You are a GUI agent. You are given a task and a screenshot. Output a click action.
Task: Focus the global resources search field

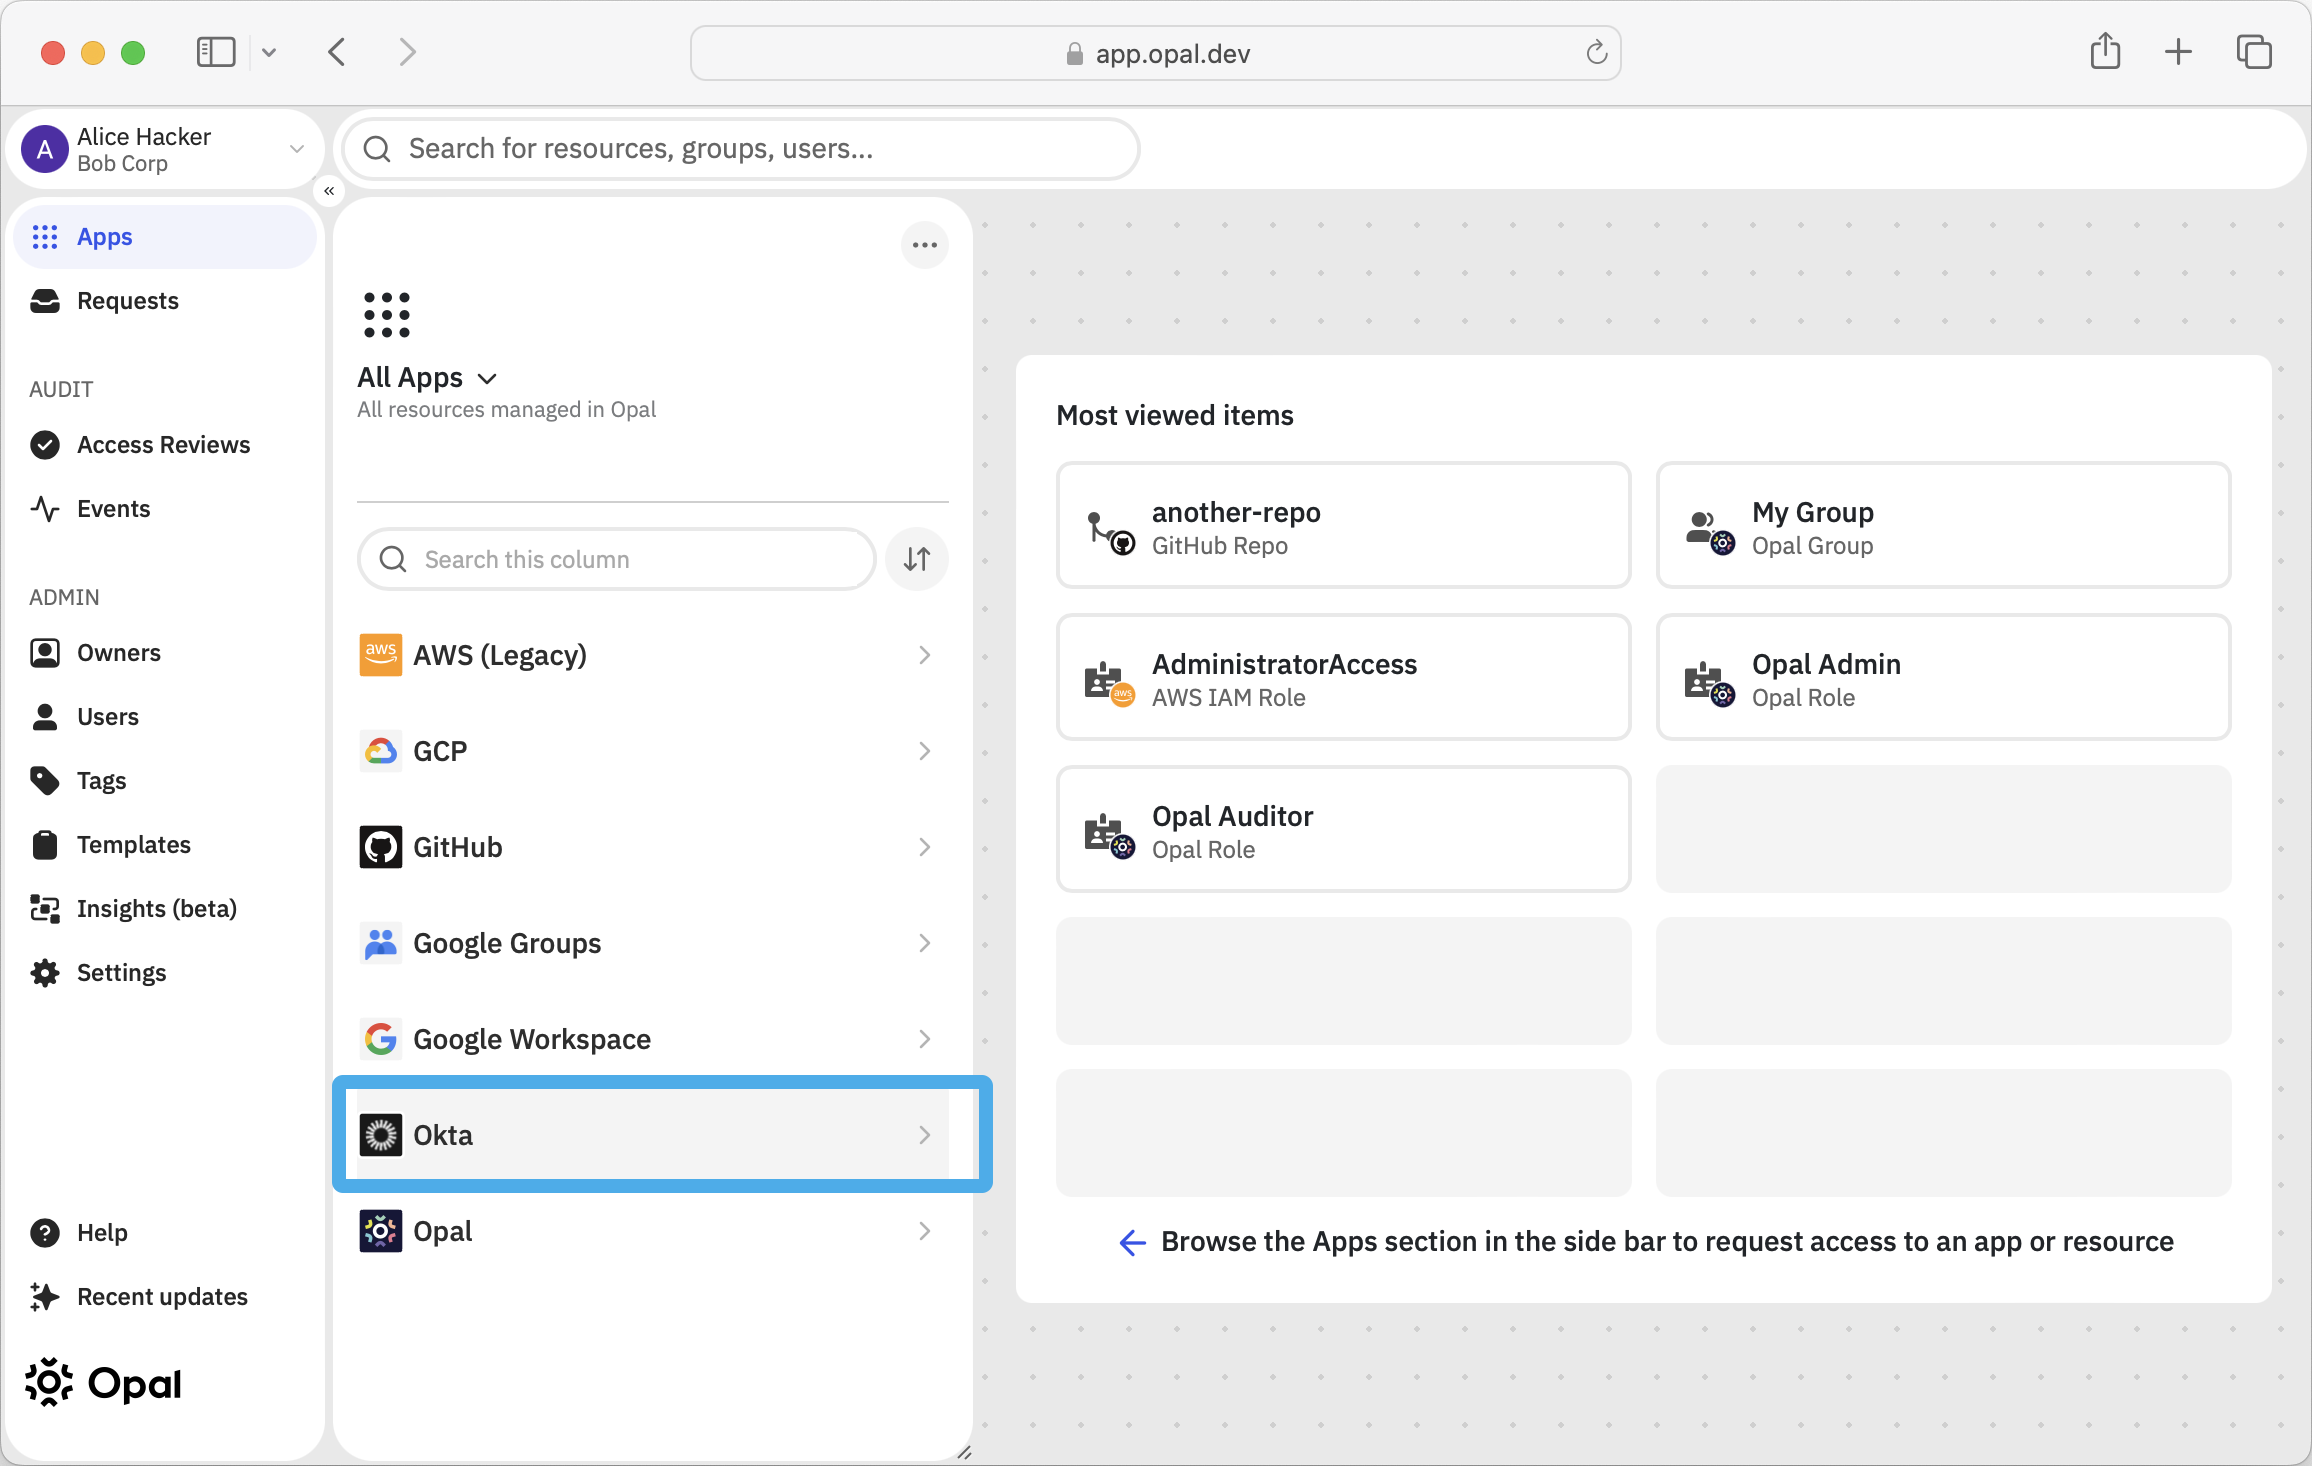pos(741,149)
